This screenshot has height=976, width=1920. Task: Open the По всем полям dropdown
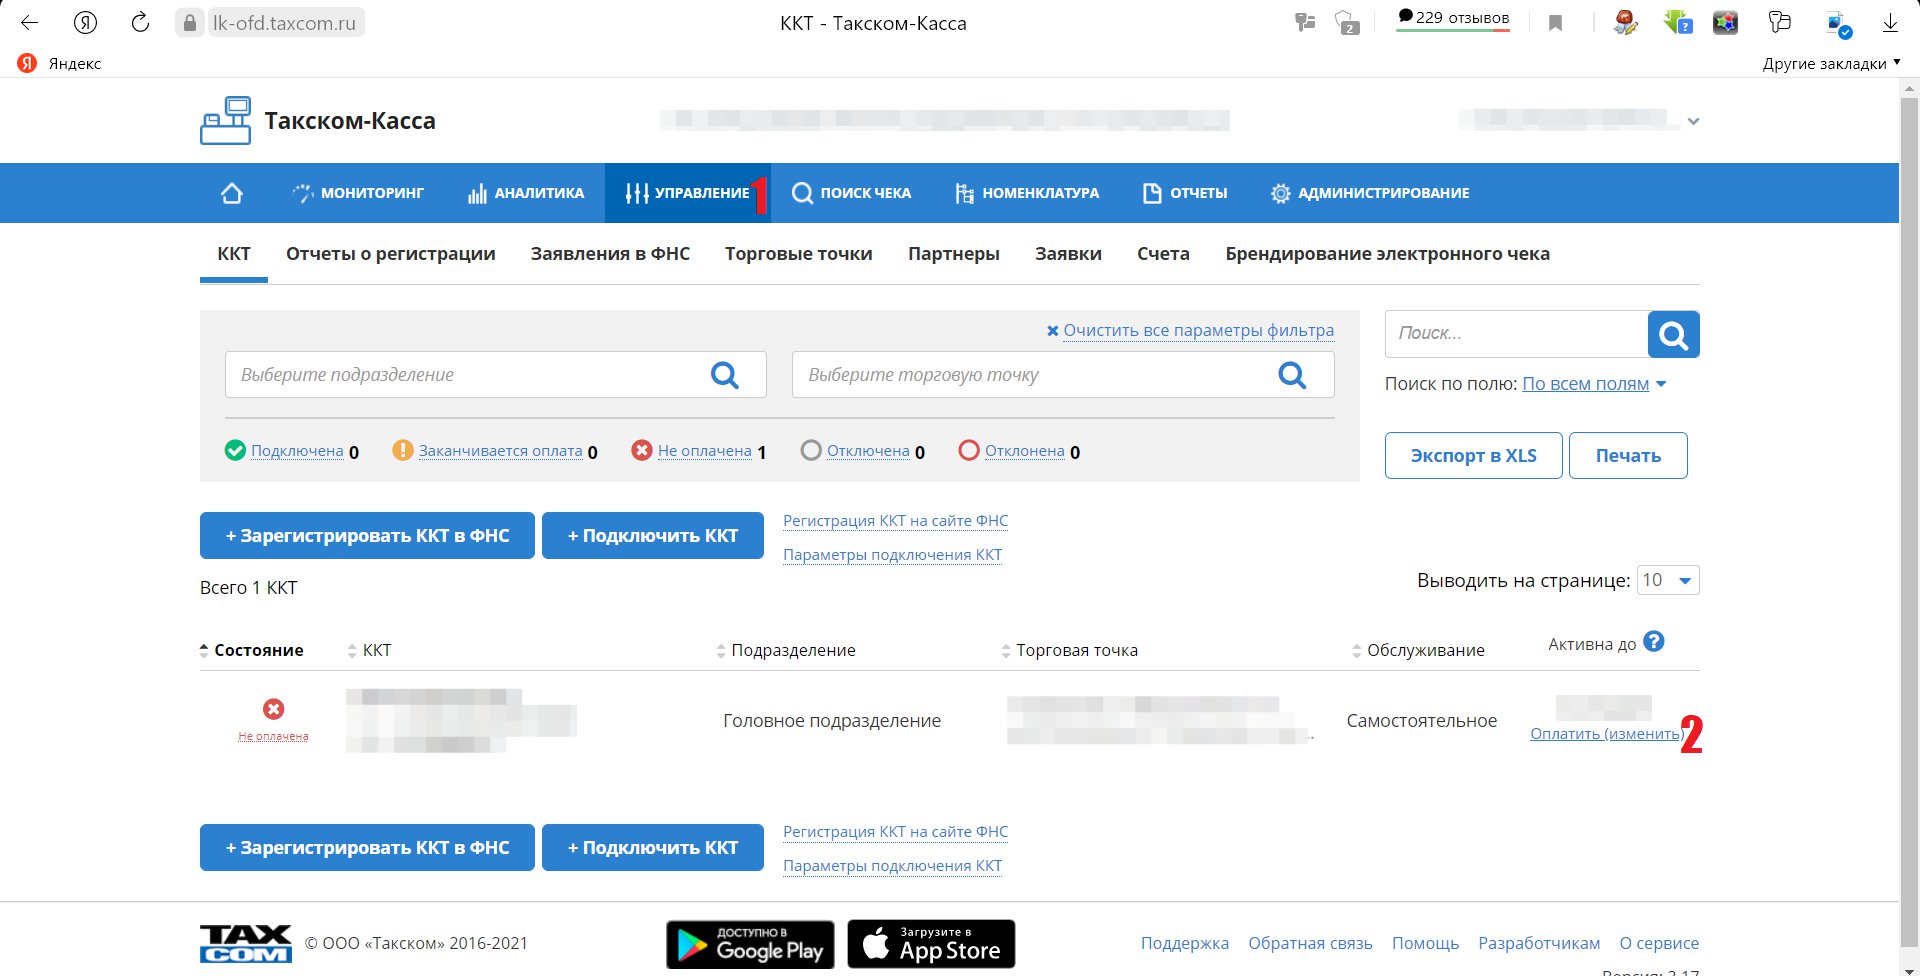point(1594,384)
